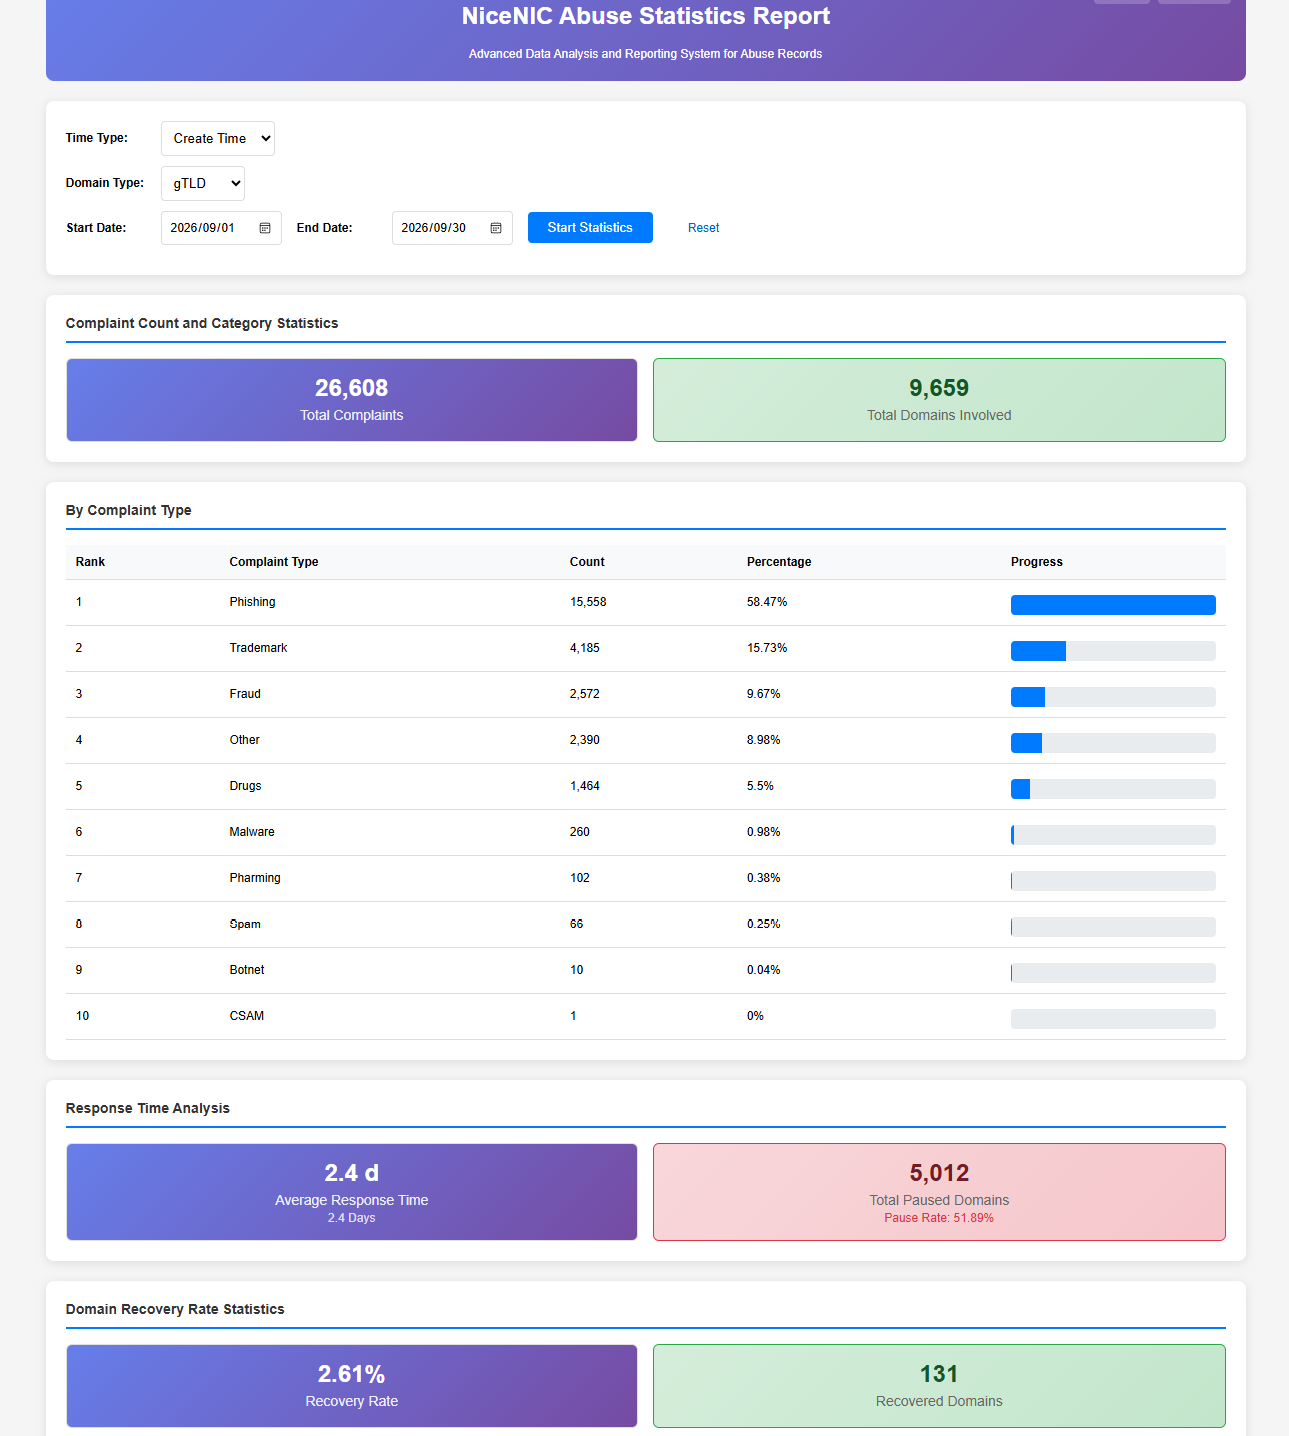Click the Response Time Analysis heading
This screenshot has height=1436, width=1289.
tap(148, 1108)
